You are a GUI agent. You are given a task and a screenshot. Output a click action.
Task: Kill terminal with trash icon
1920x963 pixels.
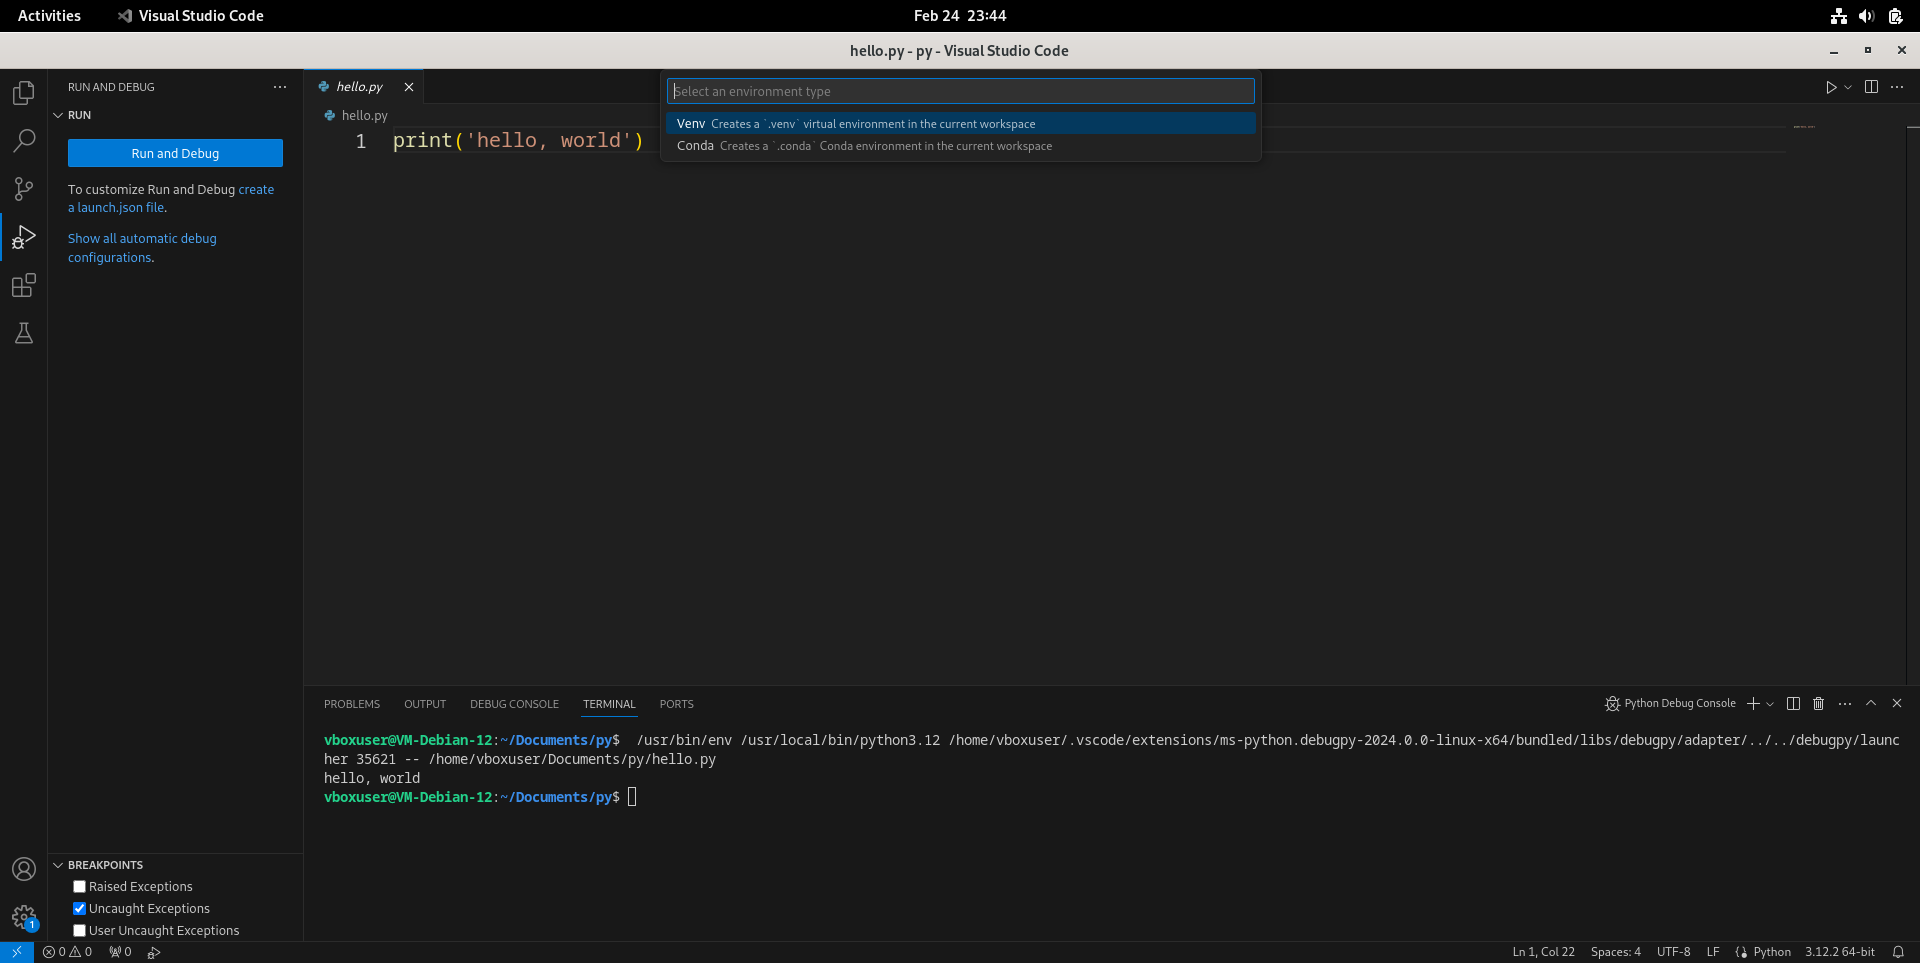coord(1819,704)
